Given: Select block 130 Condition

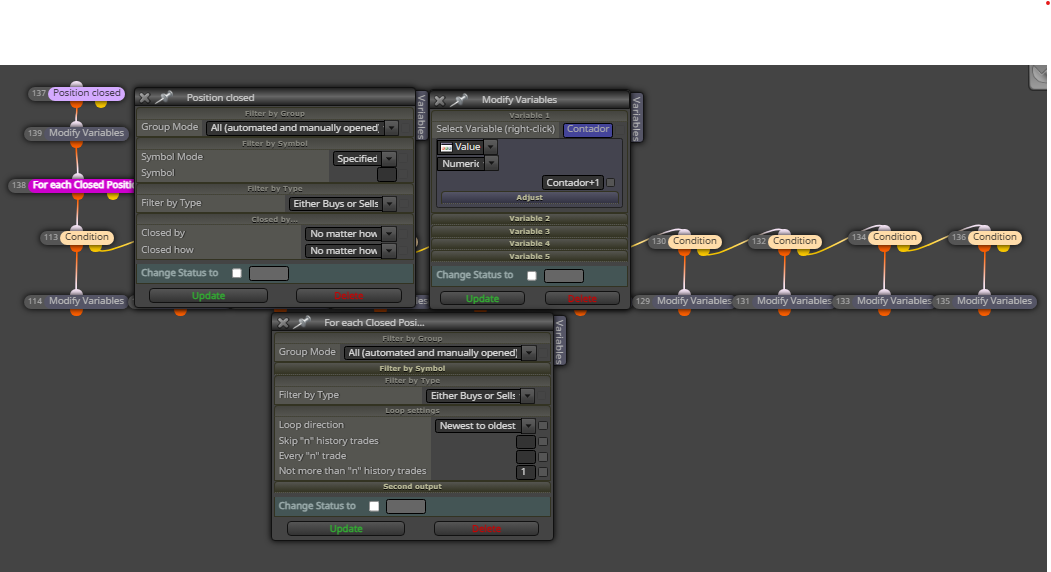Looking at the screenshot, I should click(694, 241).
